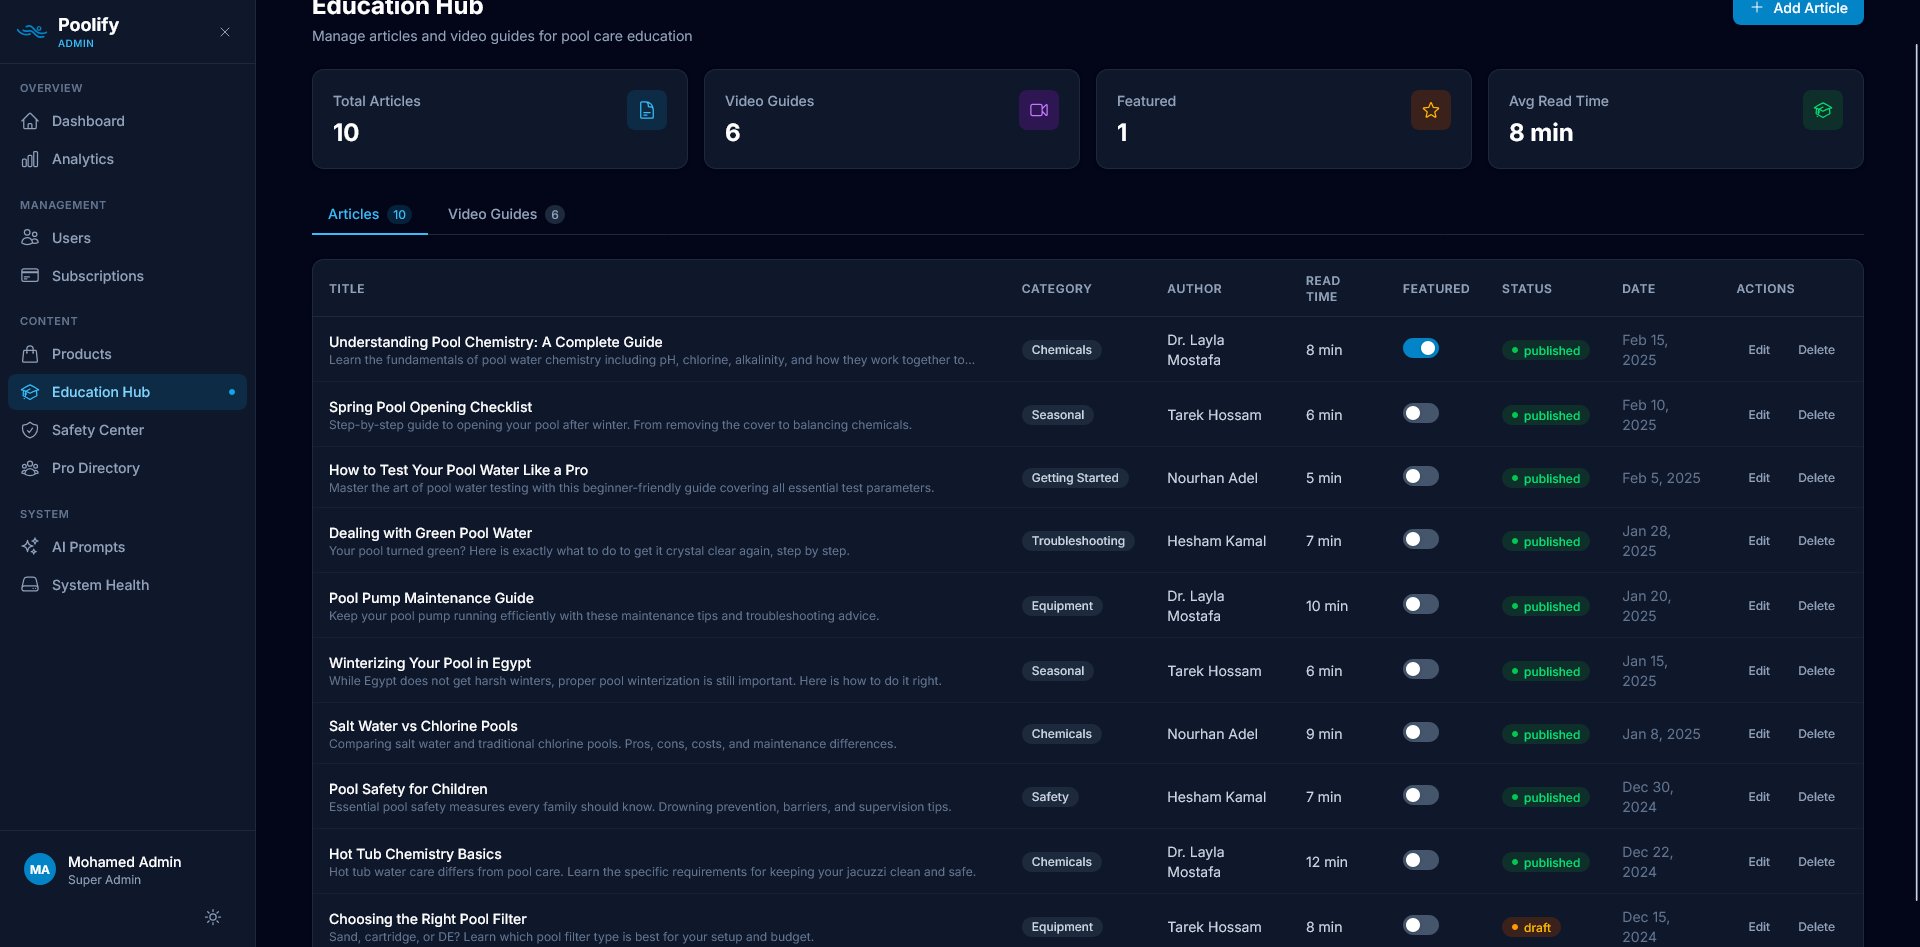The image size is (1920, 947).
Task: Edit the Spring Pool Opening Checklist article
Action: pyautogui.click(x=1759, y=415)
